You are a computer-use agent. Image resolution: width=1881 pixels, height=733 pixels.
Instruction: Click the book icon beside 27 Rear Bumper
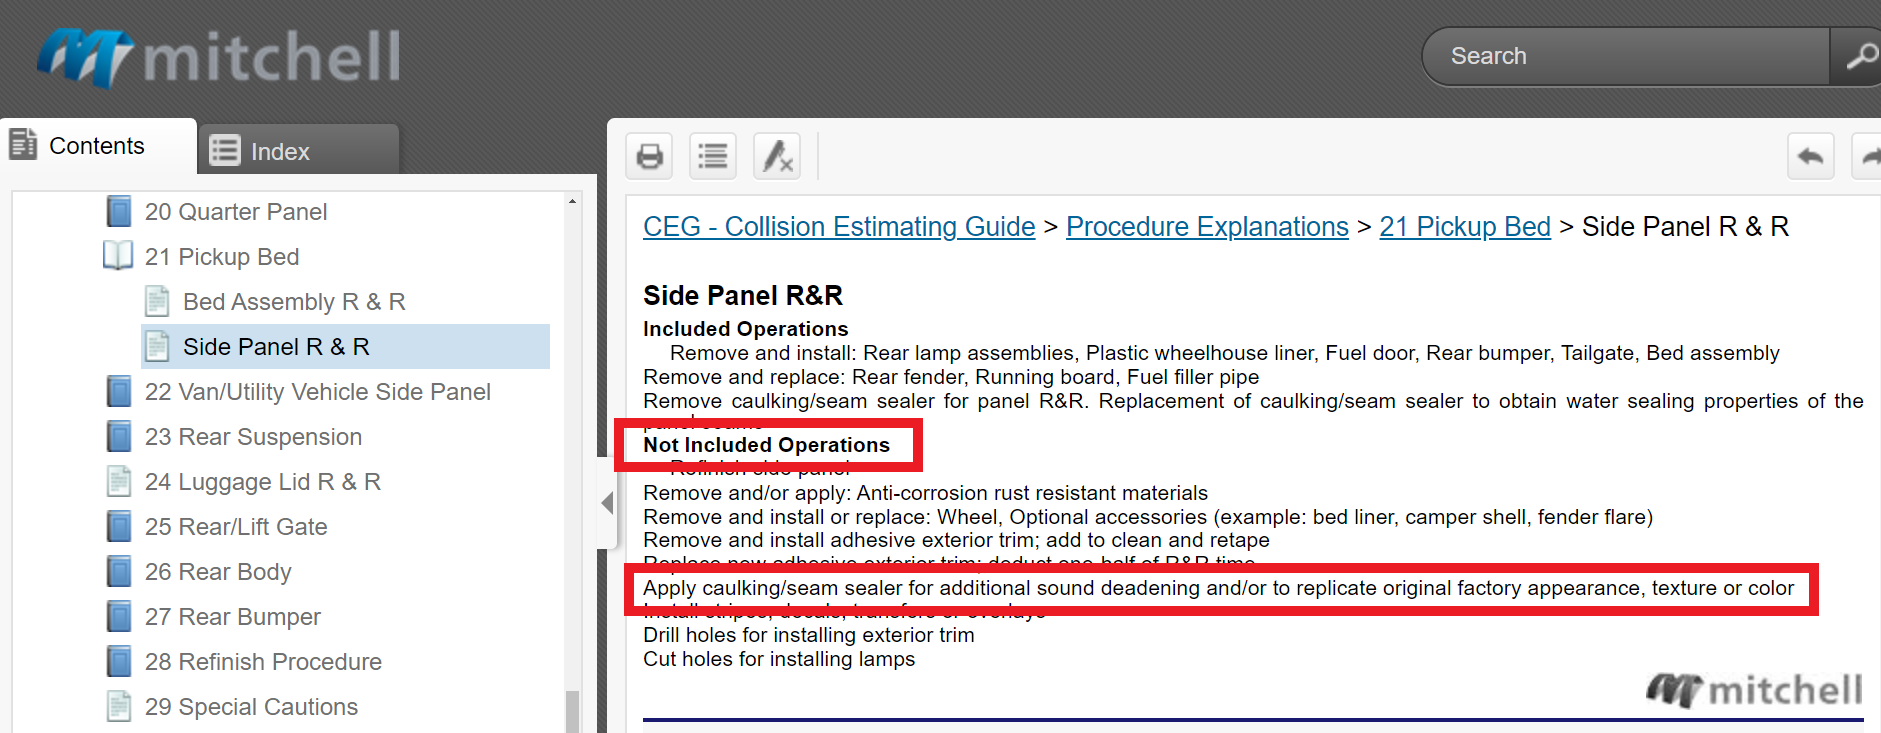coord(119,617)
